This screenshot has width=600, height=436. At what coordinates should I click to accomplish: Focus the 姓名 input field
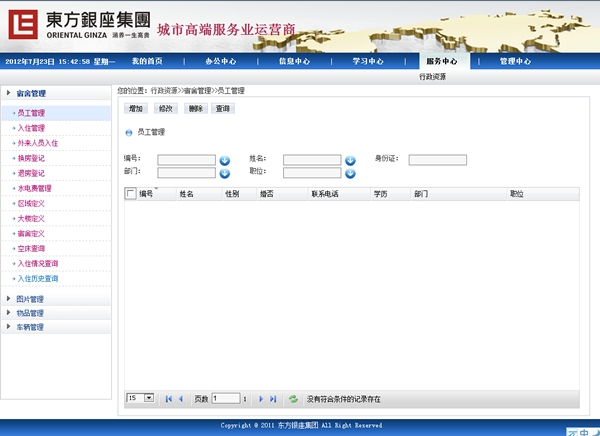pos(312,160)
